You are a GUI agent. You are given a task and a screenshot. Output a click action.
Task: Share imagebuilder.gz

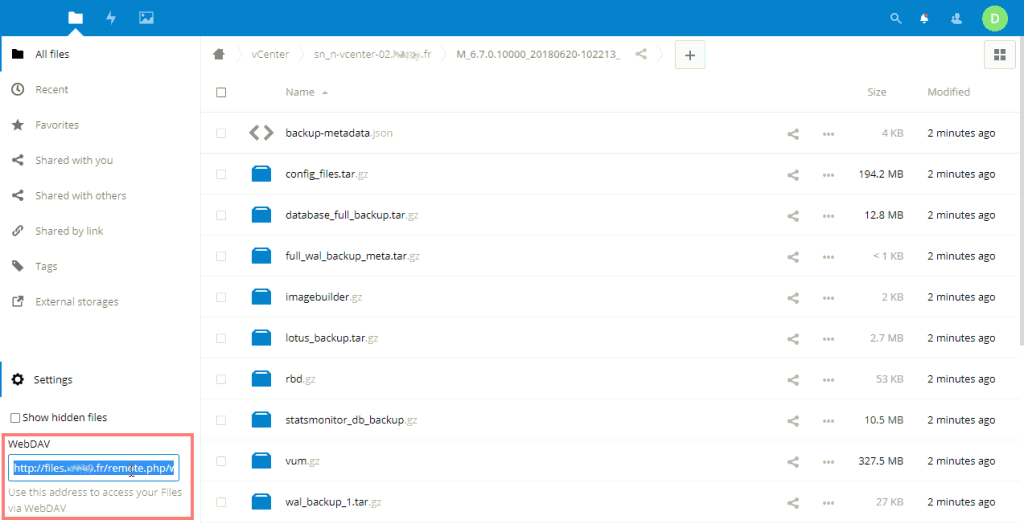click(x=793, y=298)
